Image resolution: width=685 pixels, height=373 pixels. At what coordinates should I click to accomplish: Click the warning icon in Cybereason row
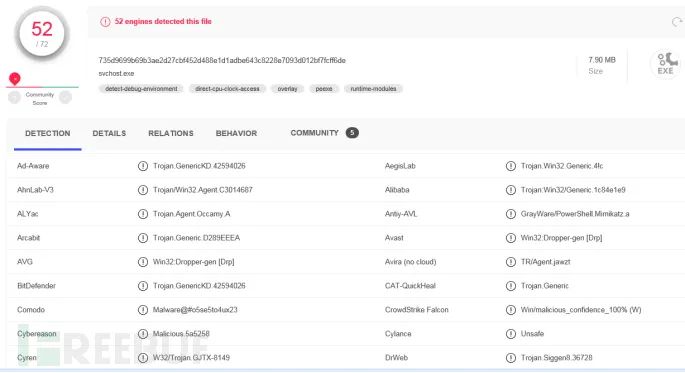(x=143, y=334)
